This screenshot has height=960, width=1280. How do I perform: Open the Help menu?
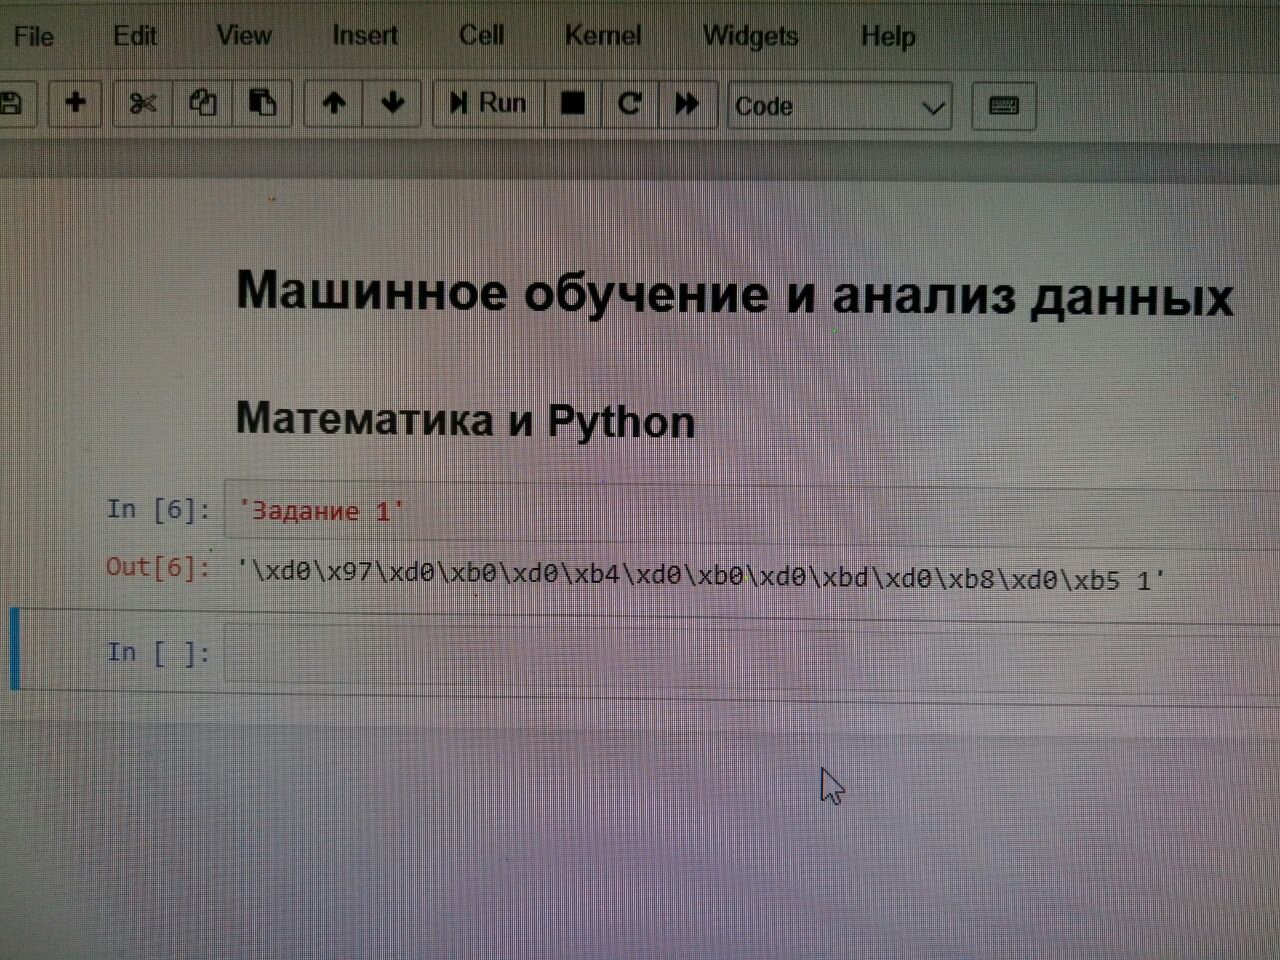point(888,37)
